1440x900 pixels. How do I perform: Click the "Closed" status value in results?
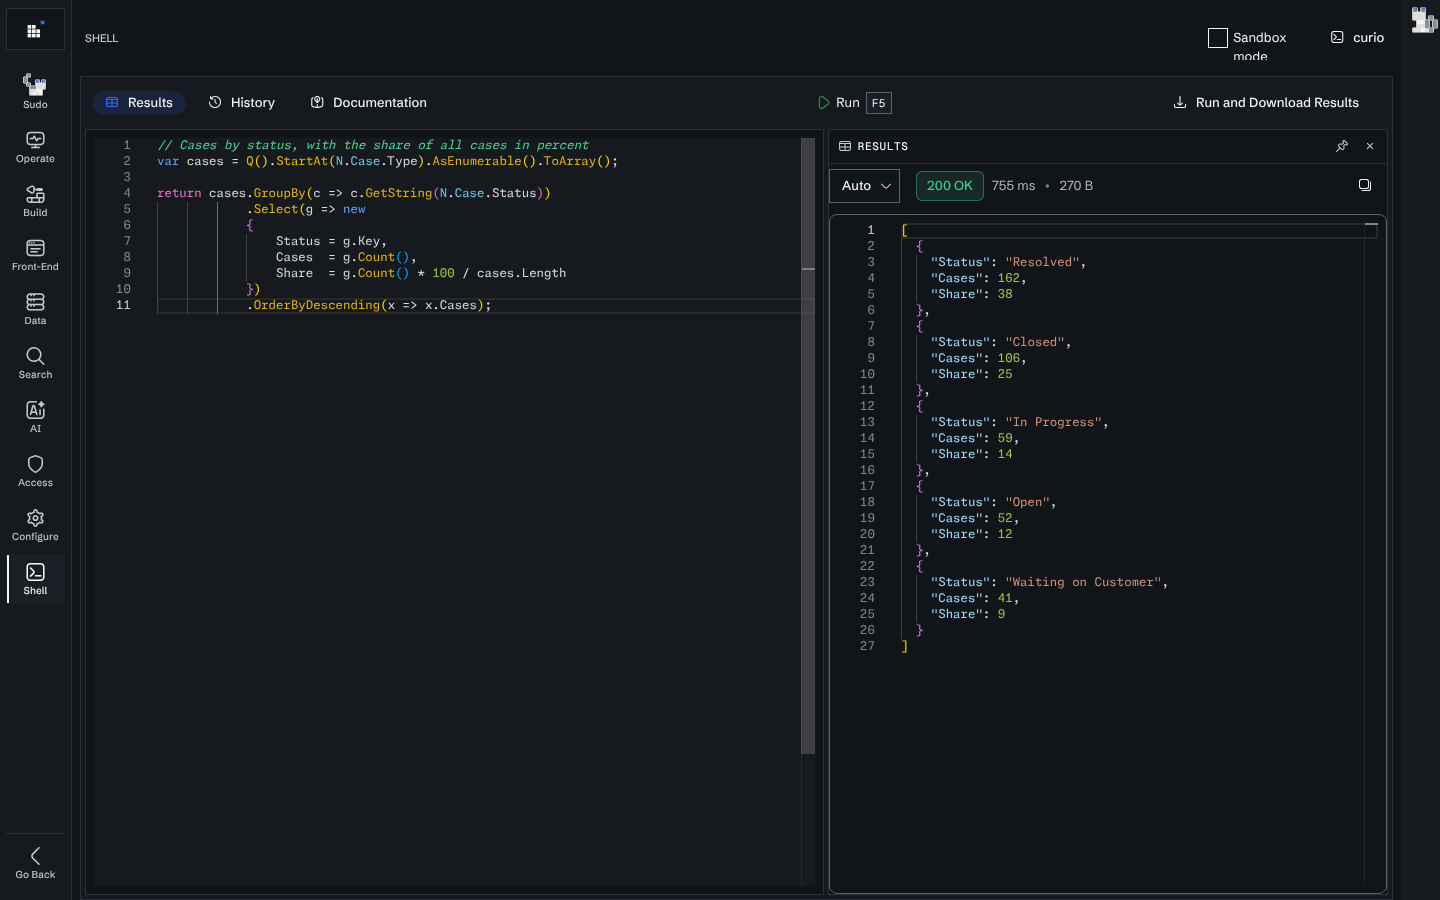point(1035,342)
